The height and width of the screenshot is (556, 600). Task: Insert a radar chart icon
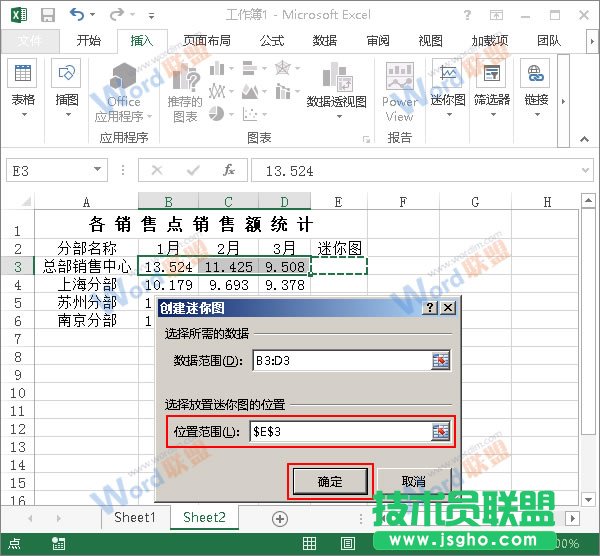(x=283, y=68)
